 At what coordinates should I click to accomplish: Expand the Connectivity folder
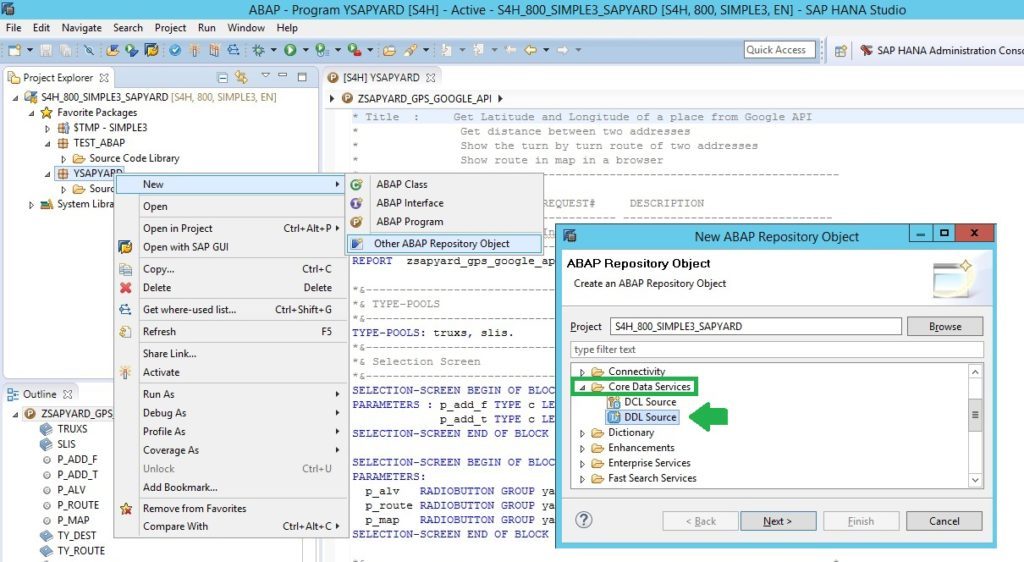pos(582,372)
